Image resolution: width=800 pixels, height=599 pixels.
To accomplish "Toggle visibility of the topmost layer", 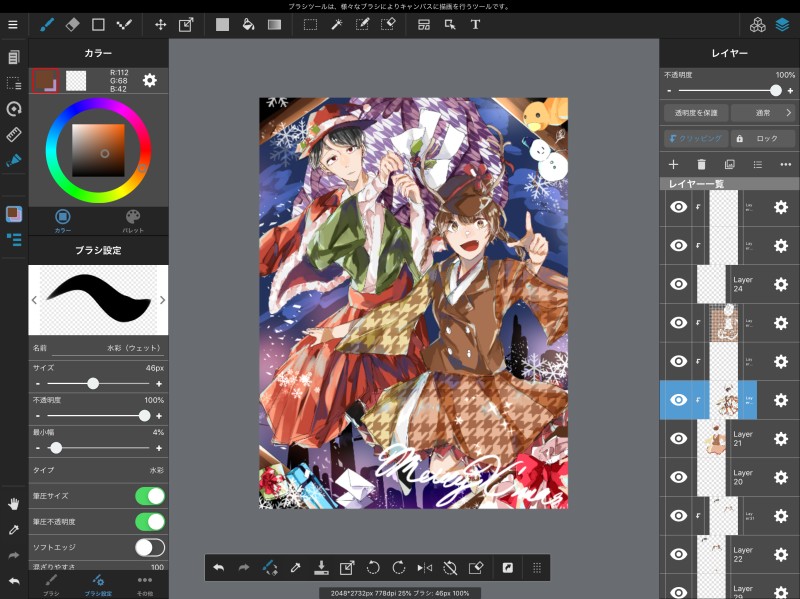I will (678, 207).
